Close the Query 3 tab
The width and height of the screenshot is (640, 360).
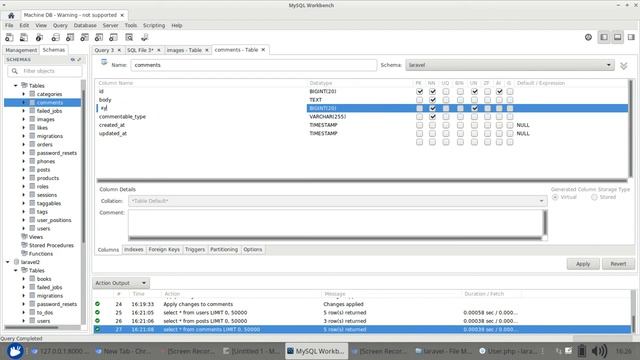[119, 50]
